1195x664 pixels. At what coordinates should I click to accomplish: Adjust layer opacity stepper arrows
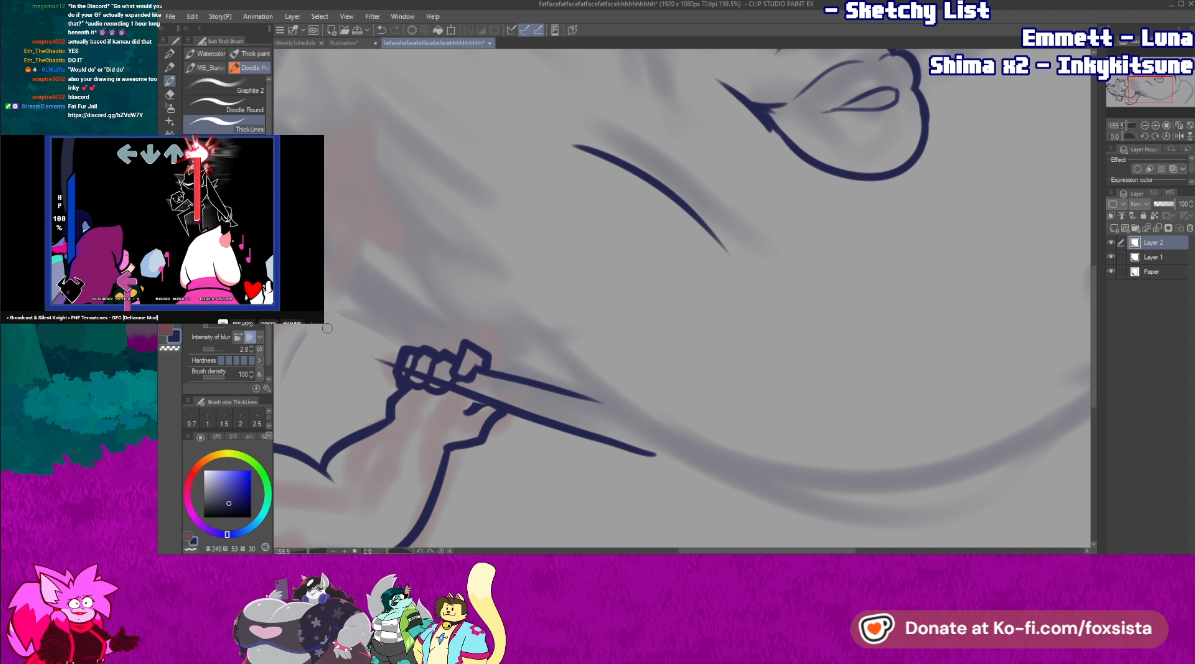pos(1191,204)
